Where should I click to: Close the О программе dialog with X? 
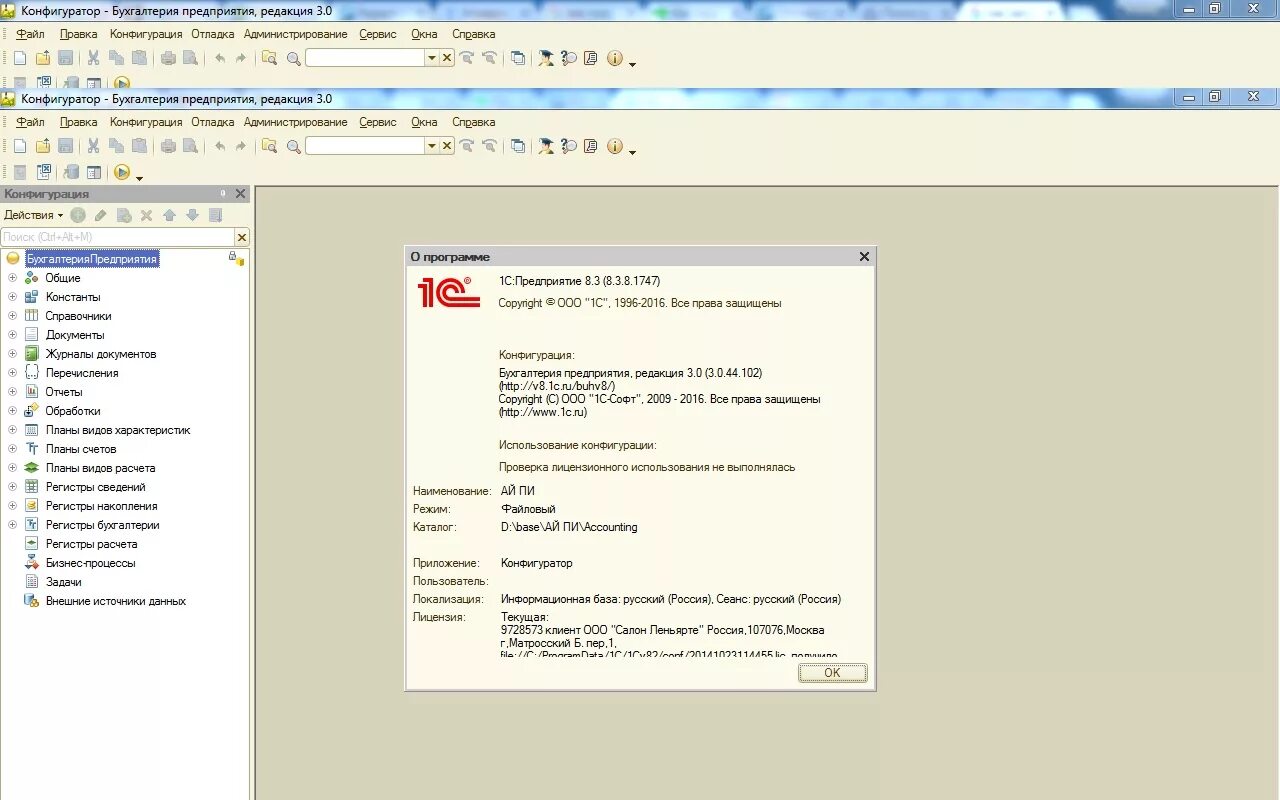point(864,257)
